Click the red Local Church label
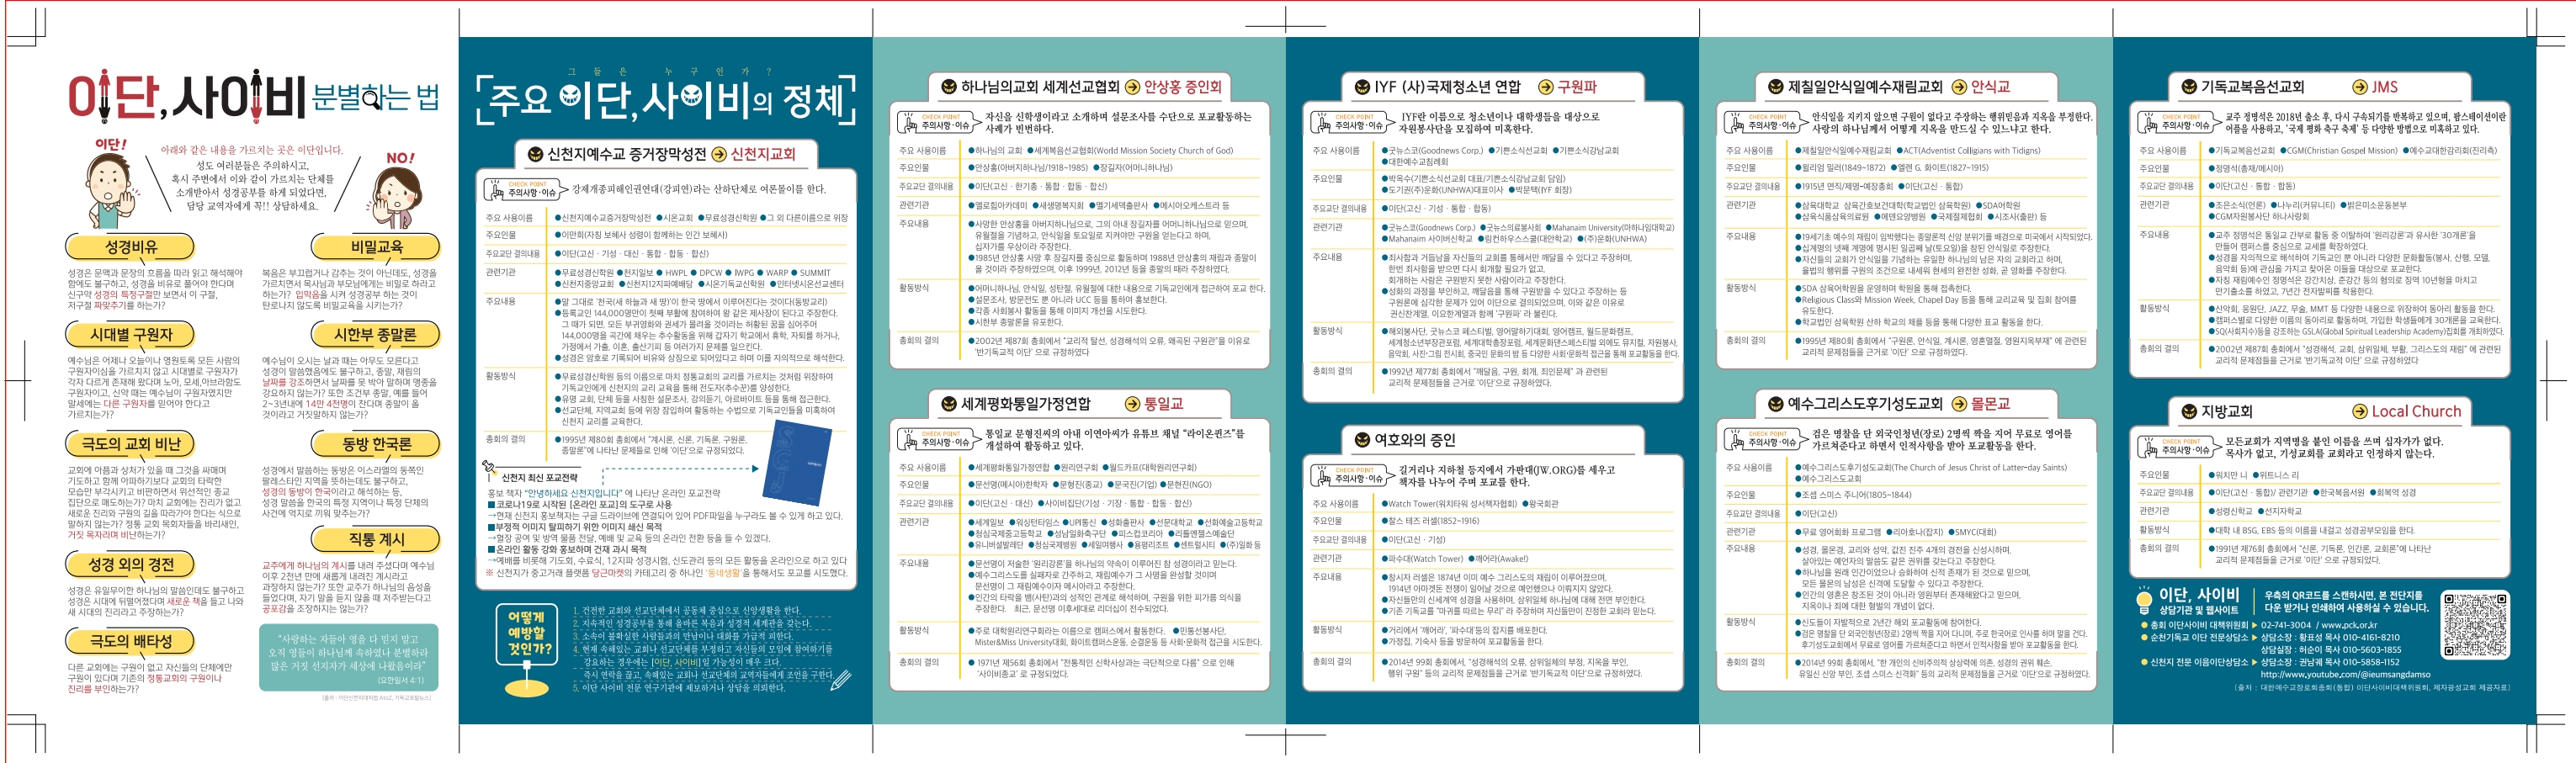Viewport: 2576px width, 763px height. [2416, 411]
